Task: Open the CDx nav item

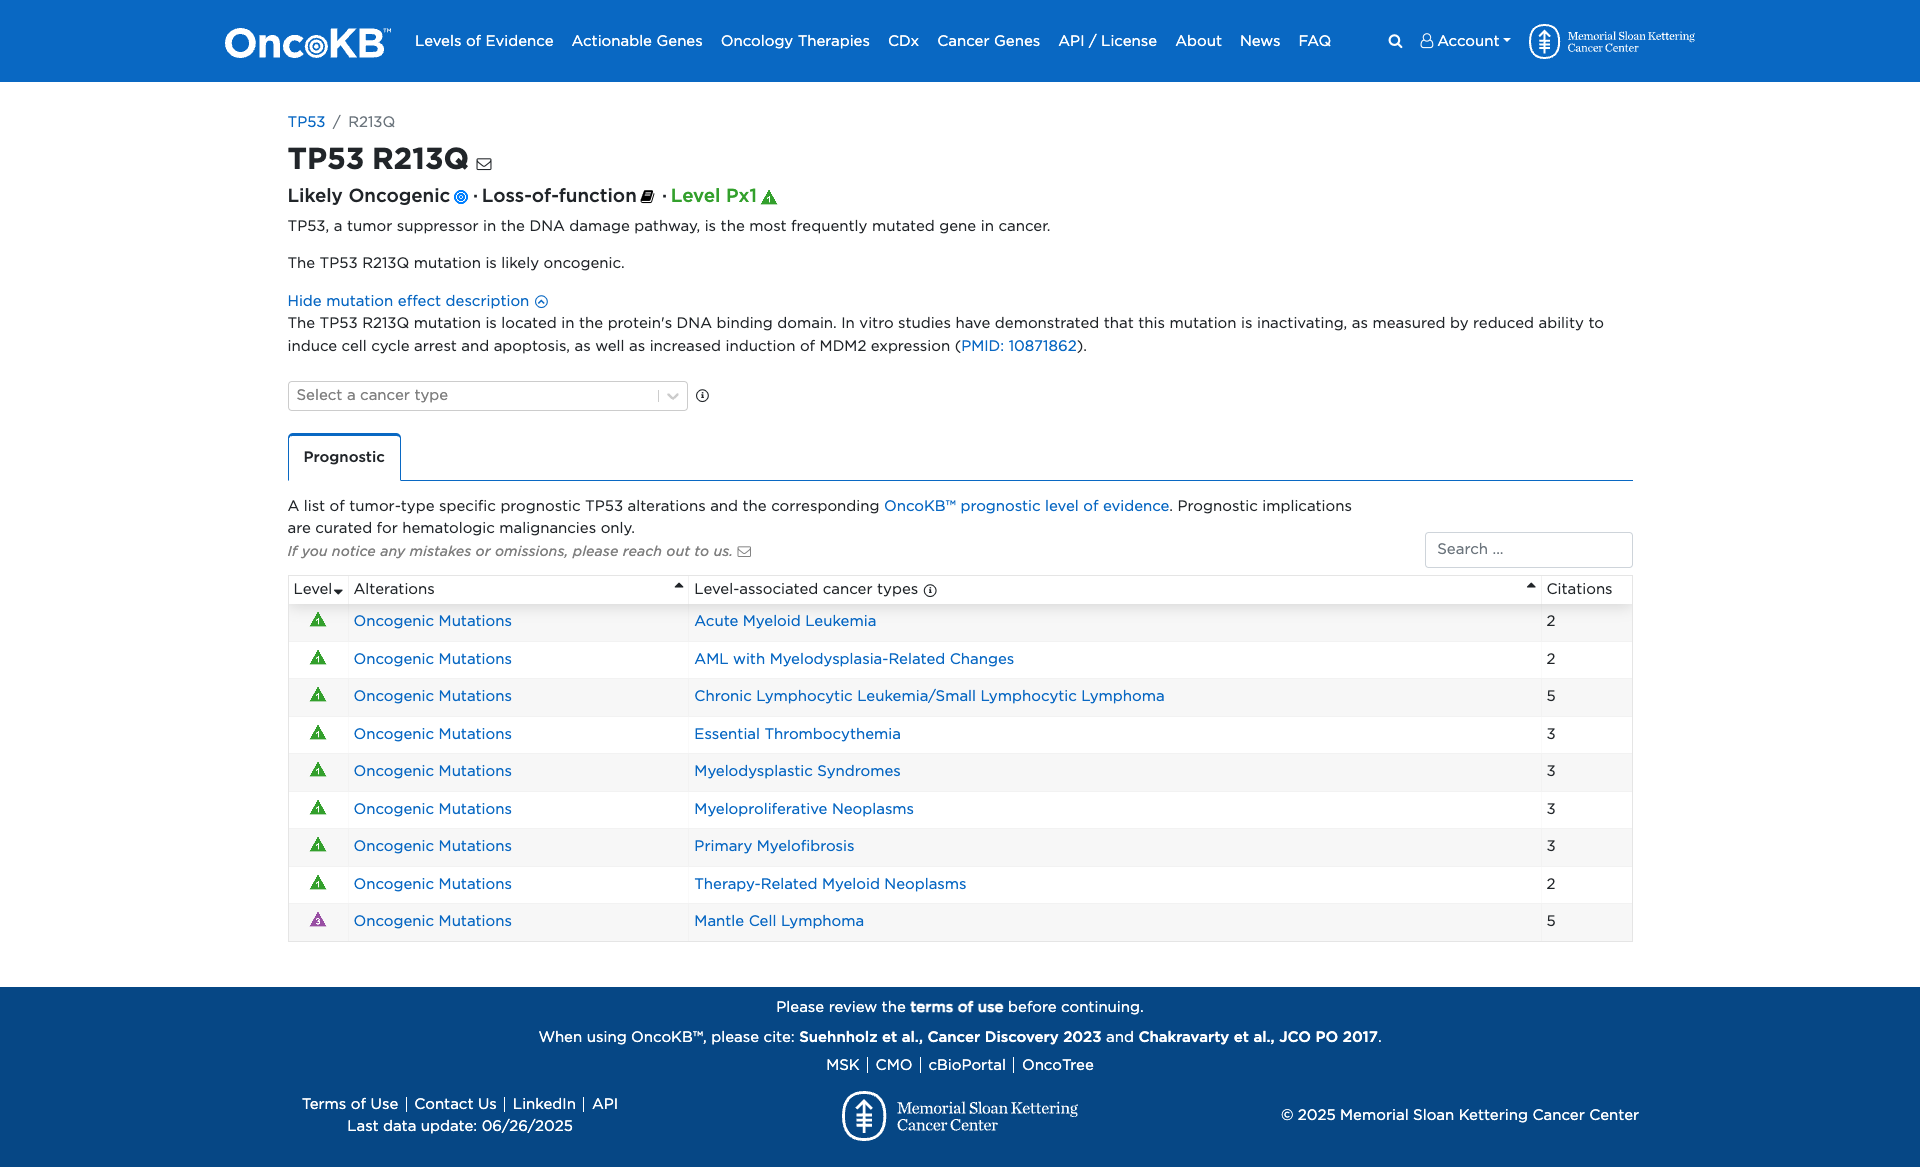Action: 903,41
